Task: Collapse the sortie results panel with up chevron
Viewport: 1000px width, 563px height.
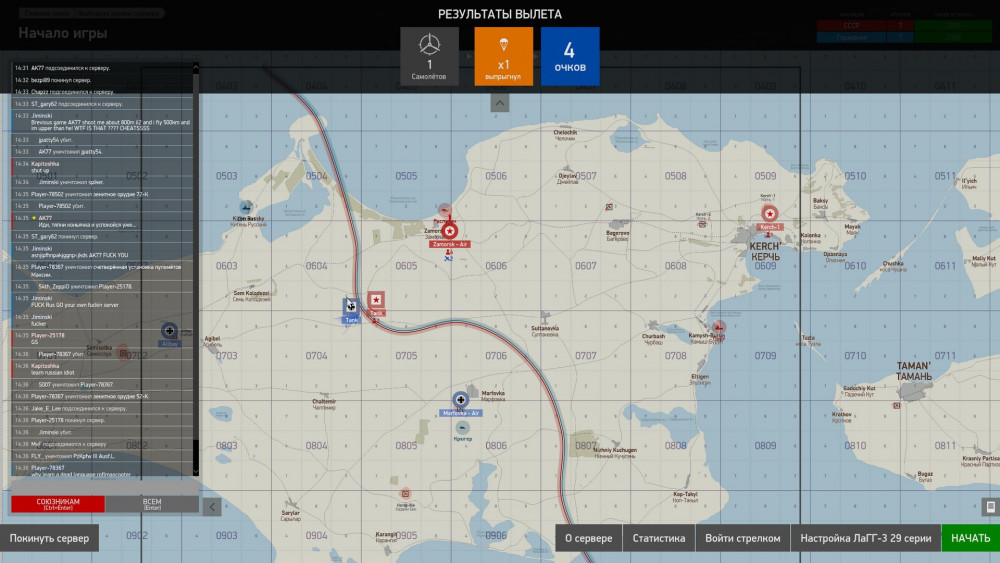Action: click(499, 103)
